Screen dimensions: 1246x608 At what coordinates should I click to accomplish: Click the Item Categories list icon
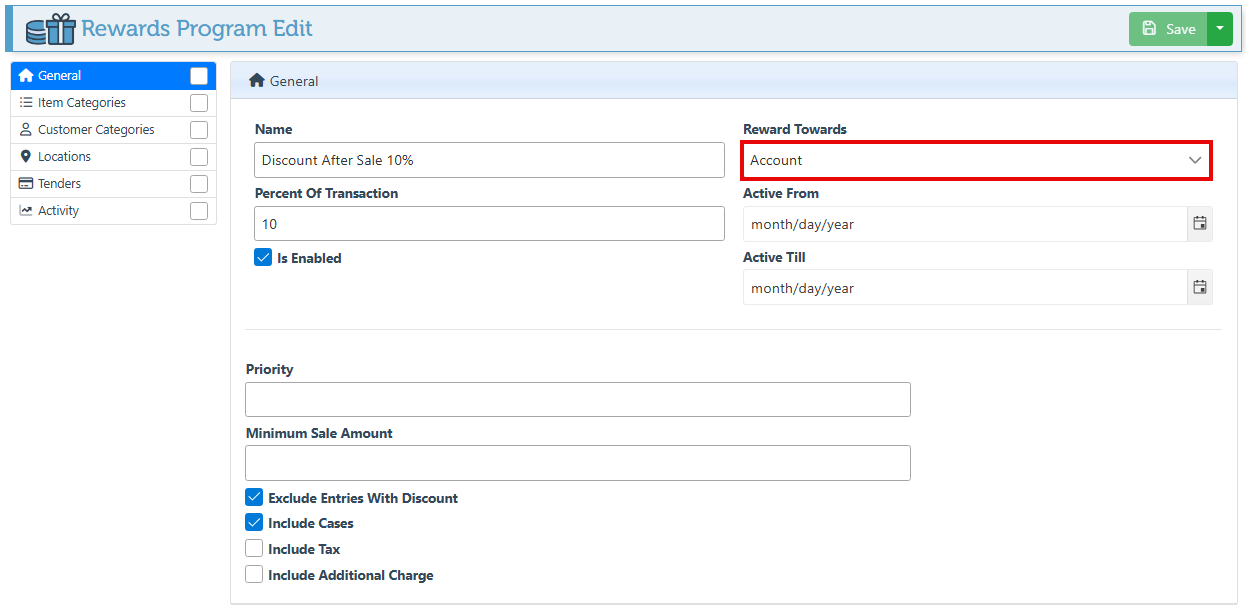26,102
